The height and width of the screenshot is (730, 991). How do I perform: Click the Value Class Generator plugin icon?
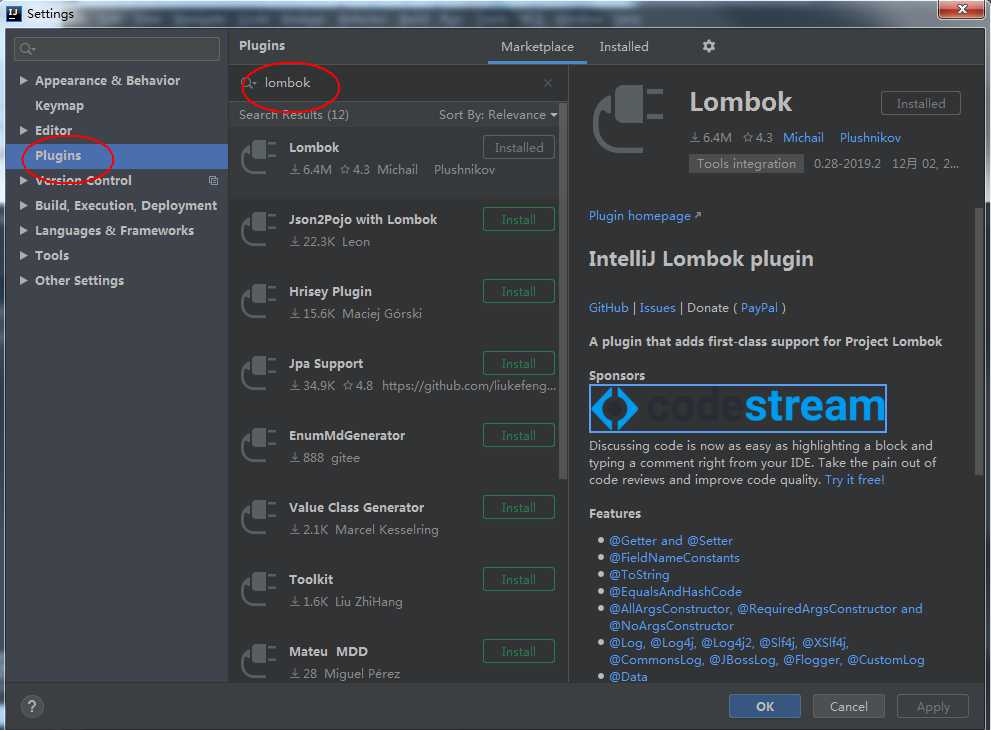click(259, 518)
